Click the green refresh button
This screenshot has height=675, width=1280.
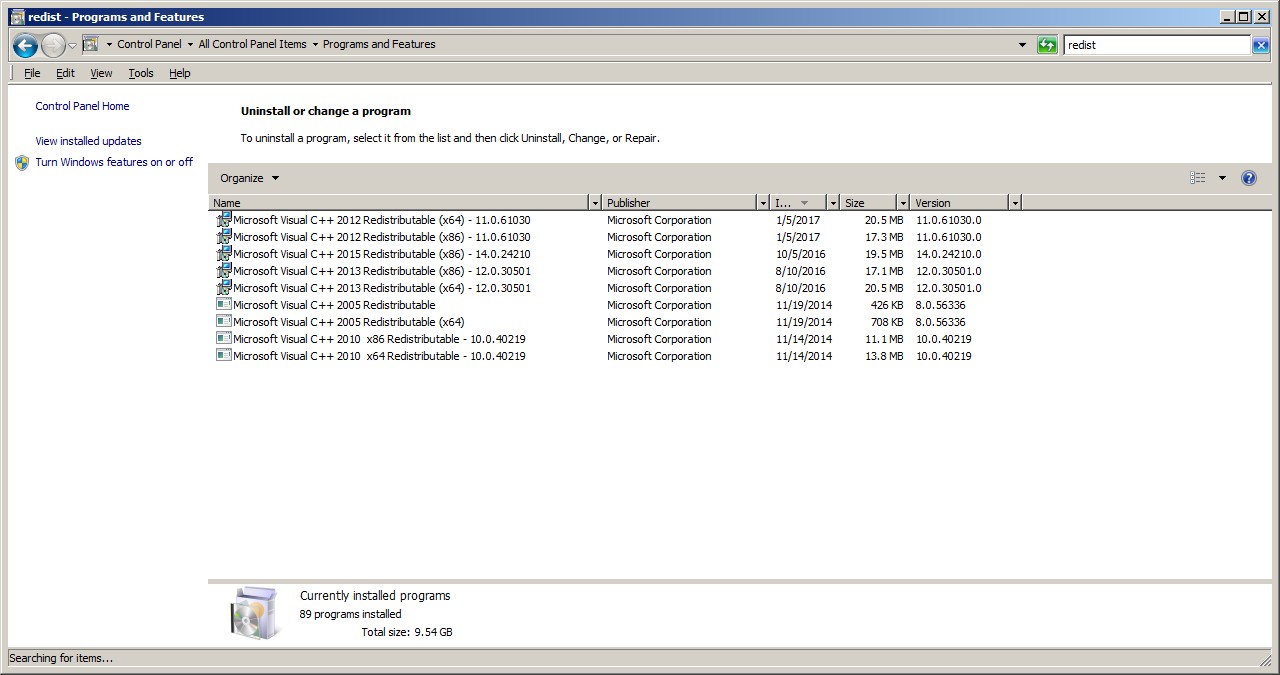(x=1047, y=45)
